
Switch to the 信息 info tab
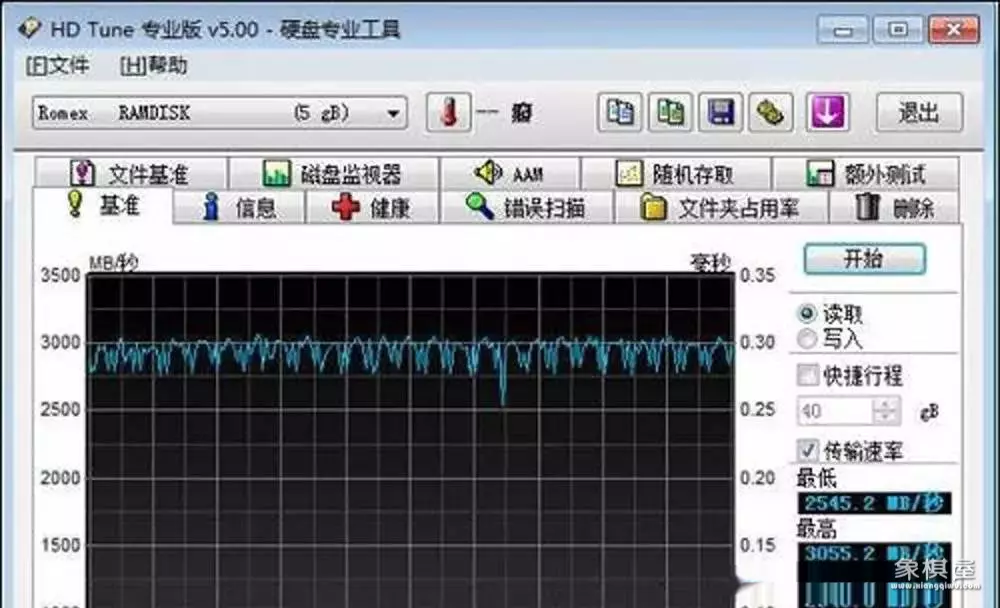click(240, 207)
